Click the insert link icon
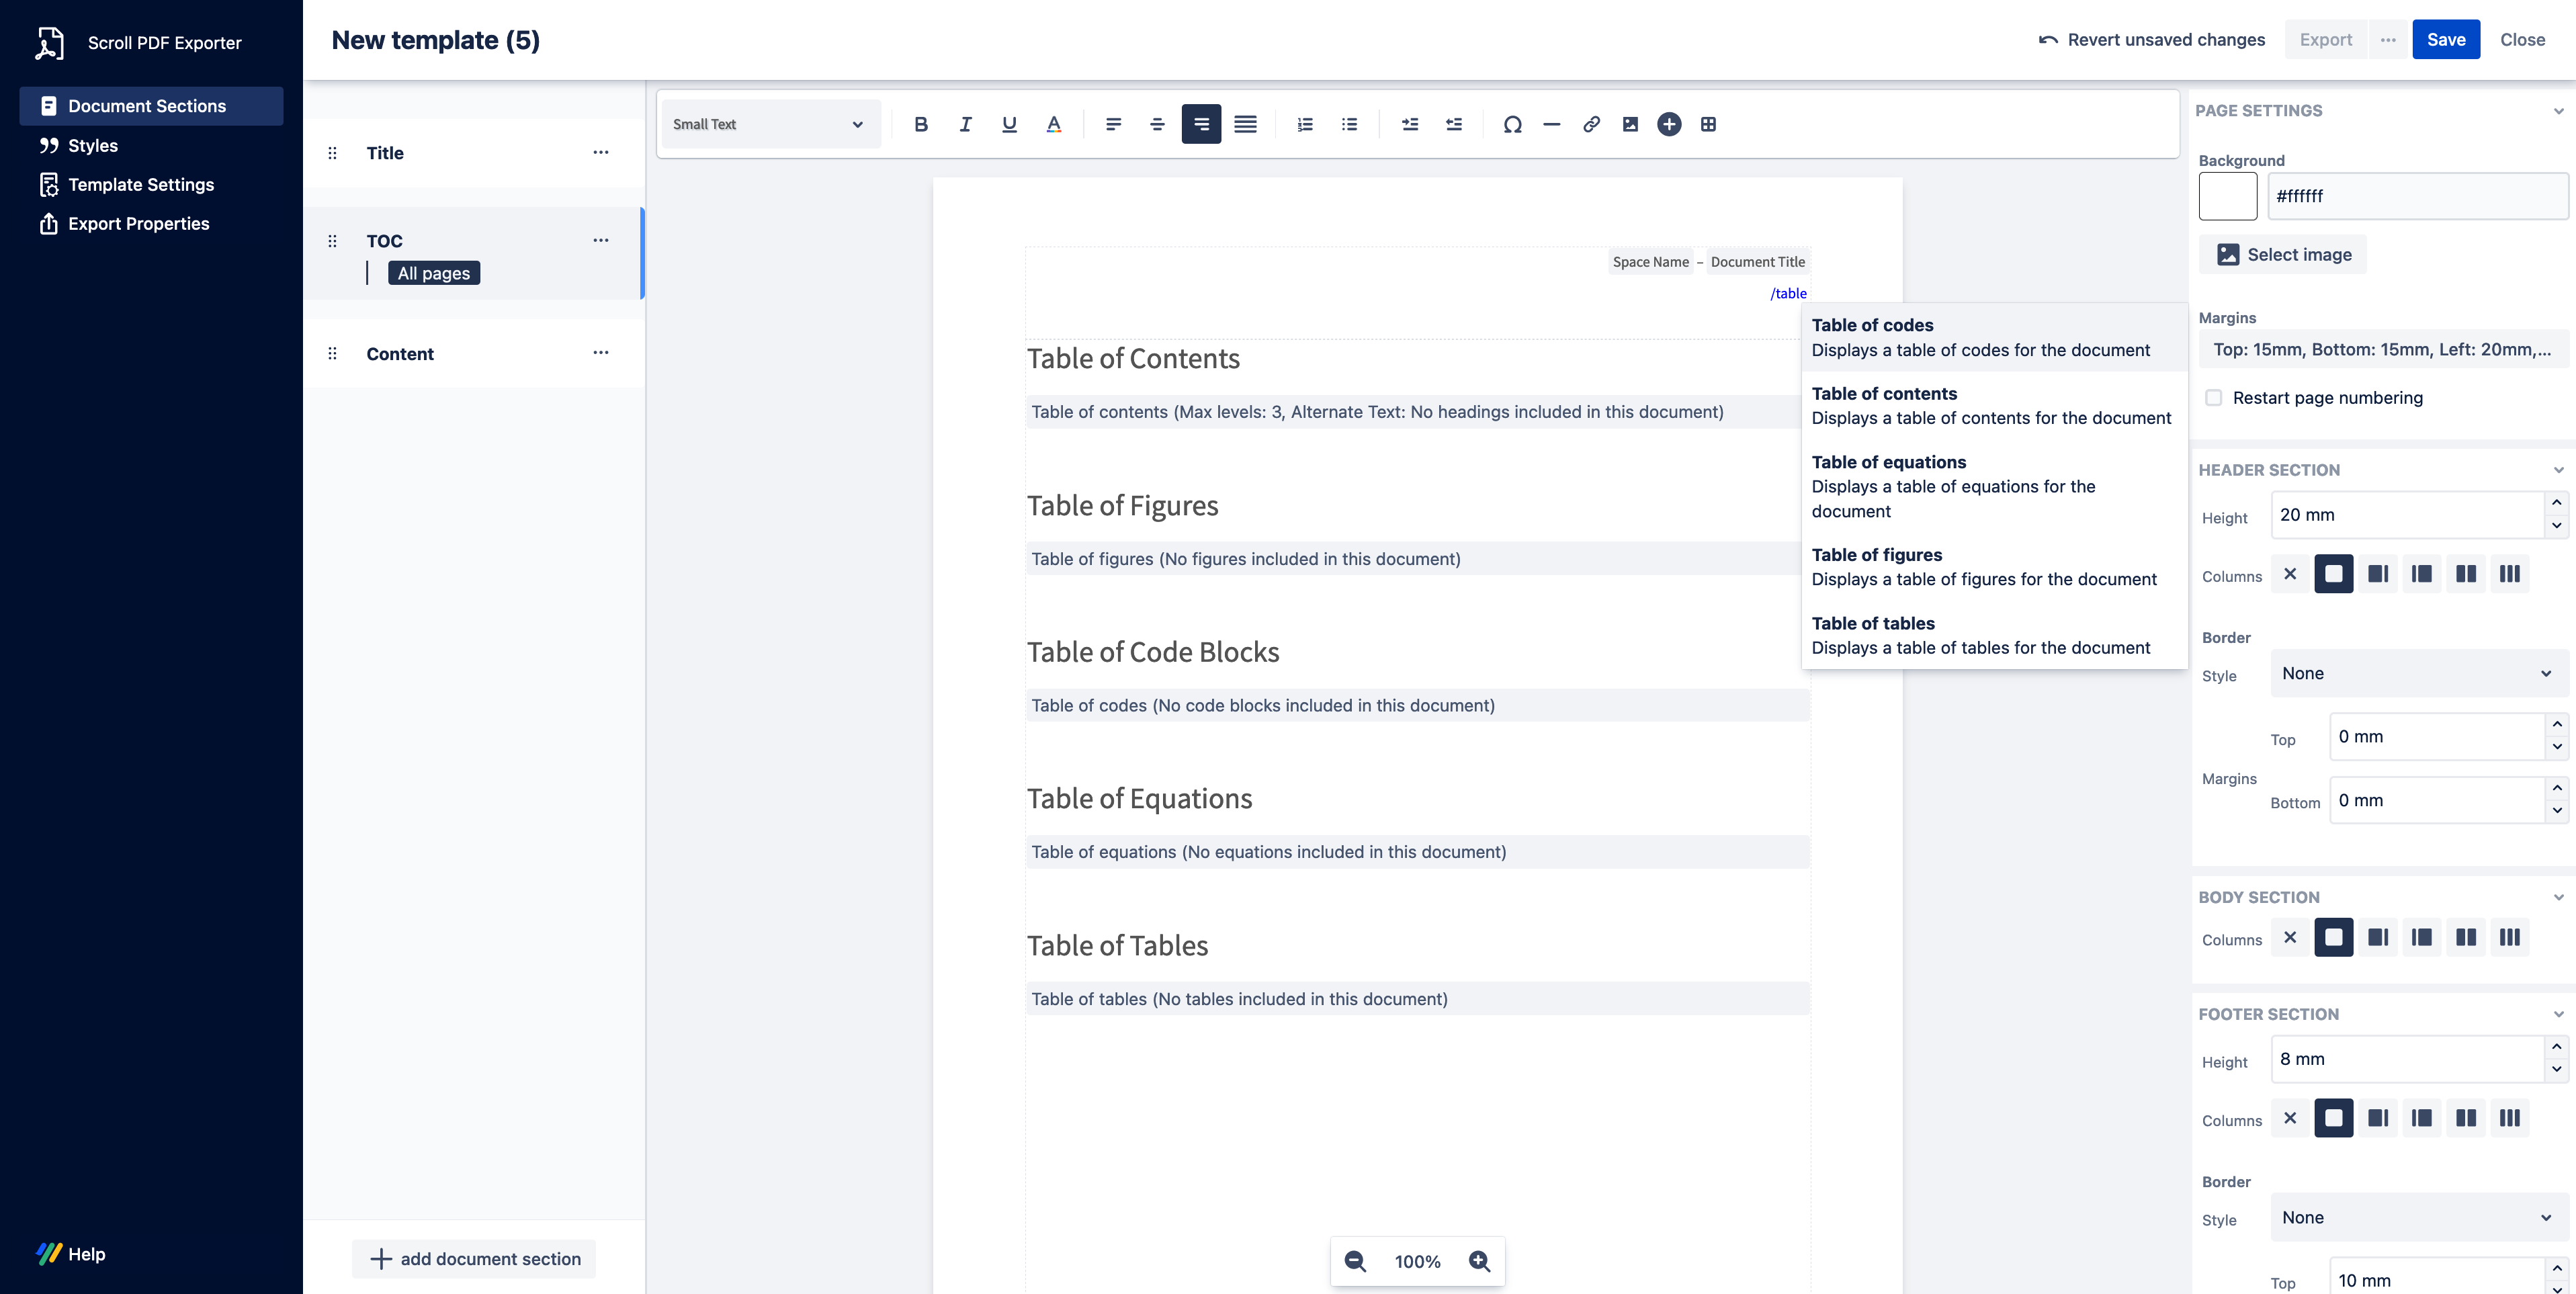 click(1591, 124)
